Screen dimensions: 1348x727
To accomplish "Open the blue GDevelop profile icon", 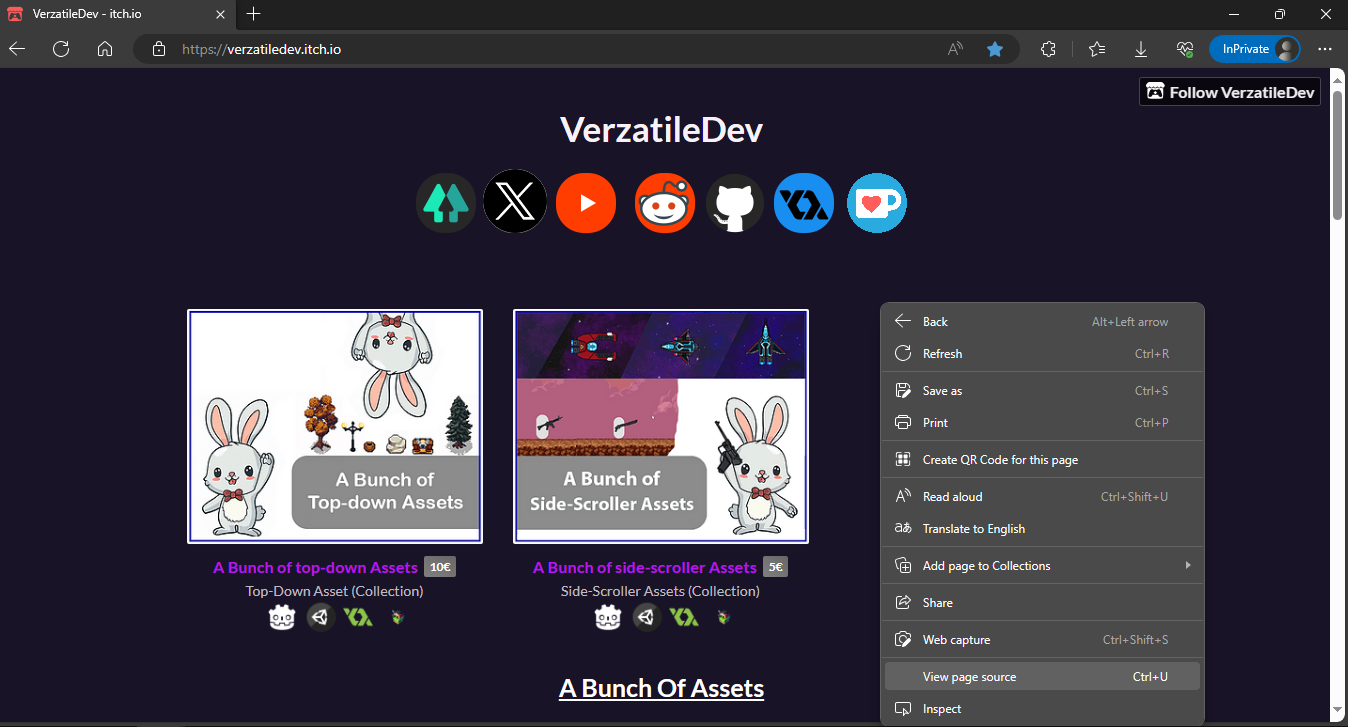I will [804, 203].
